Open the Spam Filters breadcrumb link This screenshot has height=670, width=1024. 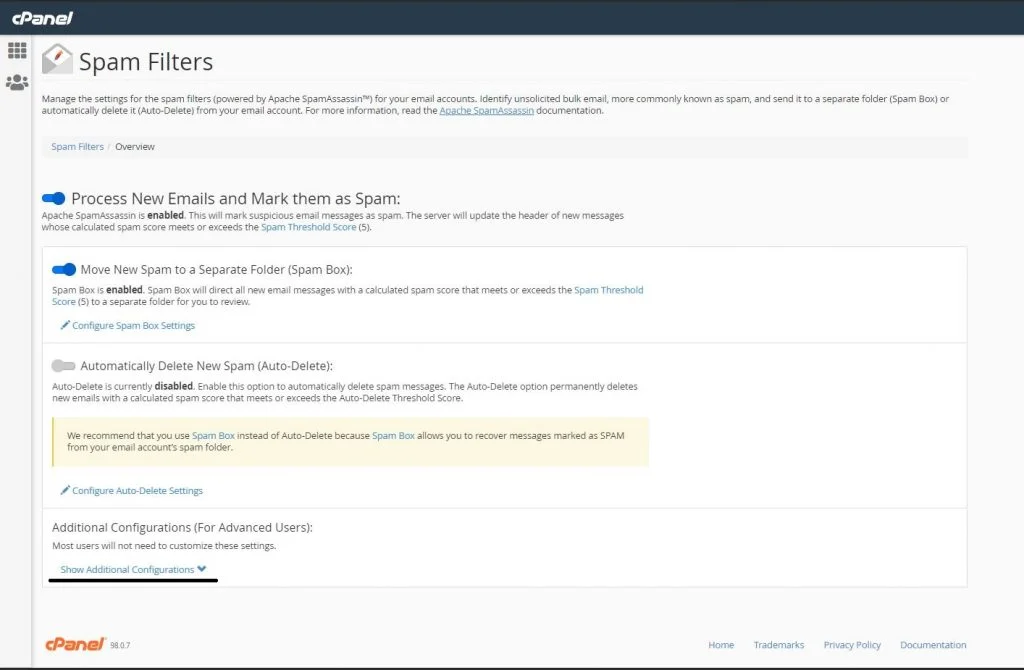(x=78, y=146)
